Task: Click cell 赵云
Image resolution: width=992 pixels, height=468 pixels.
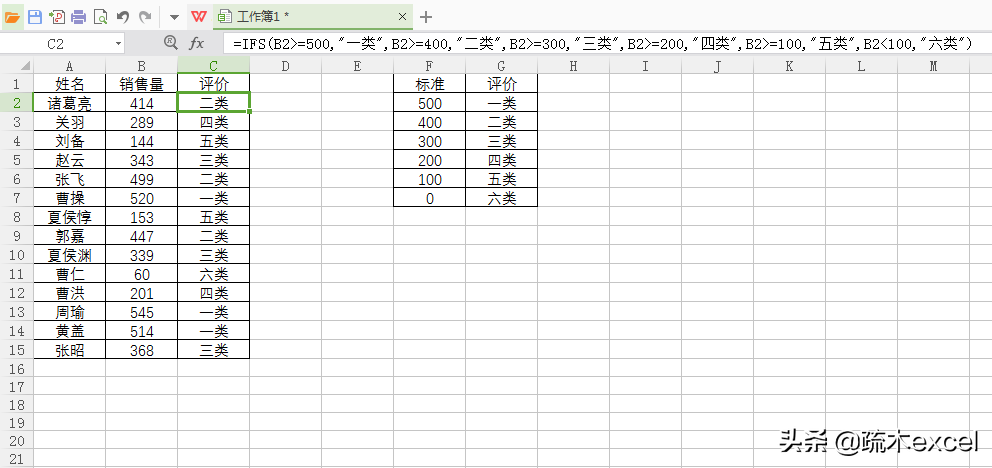Action: [x=70, y=160]
